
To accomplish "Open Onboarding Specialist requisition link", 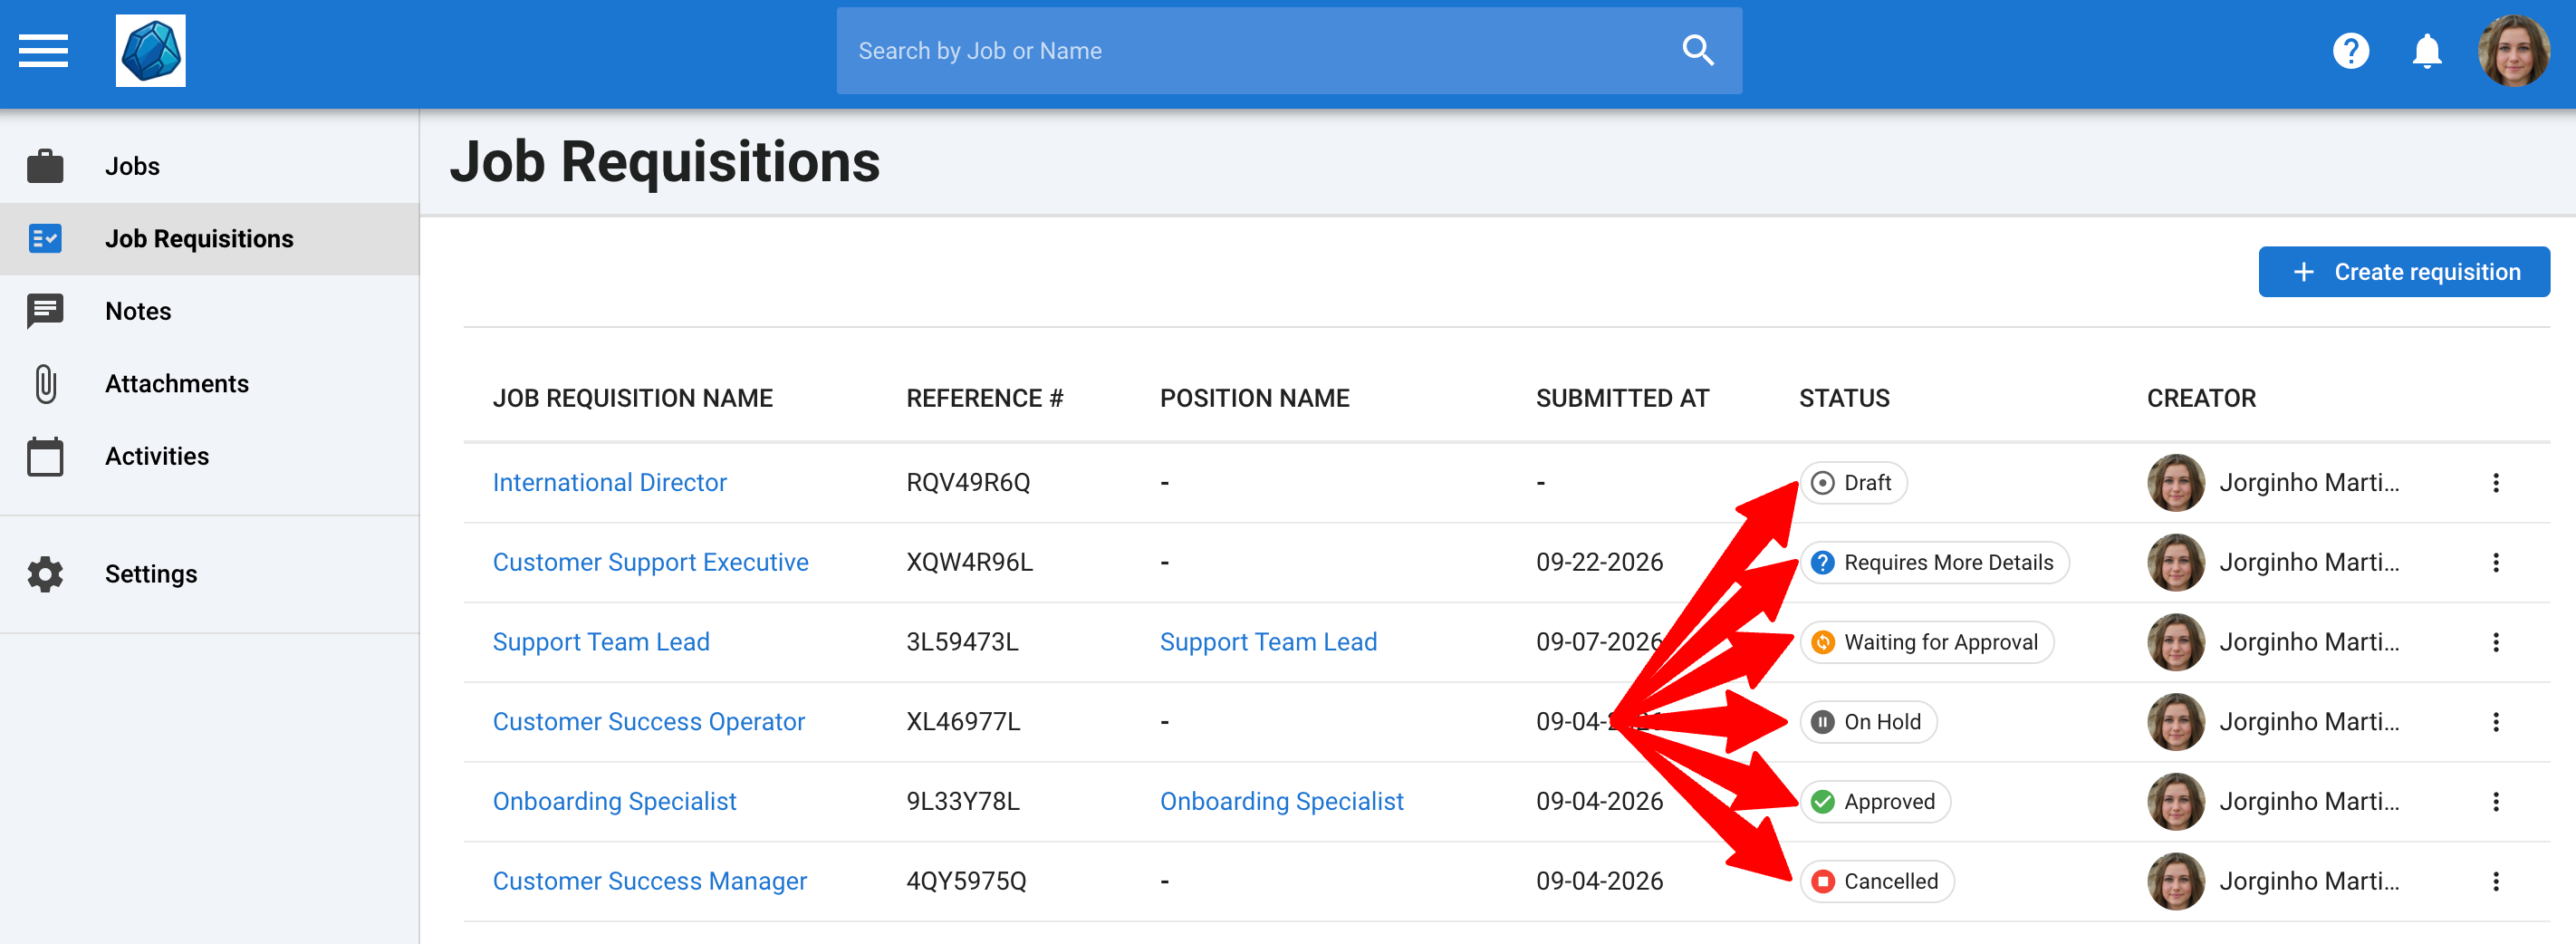I will 614,802.
